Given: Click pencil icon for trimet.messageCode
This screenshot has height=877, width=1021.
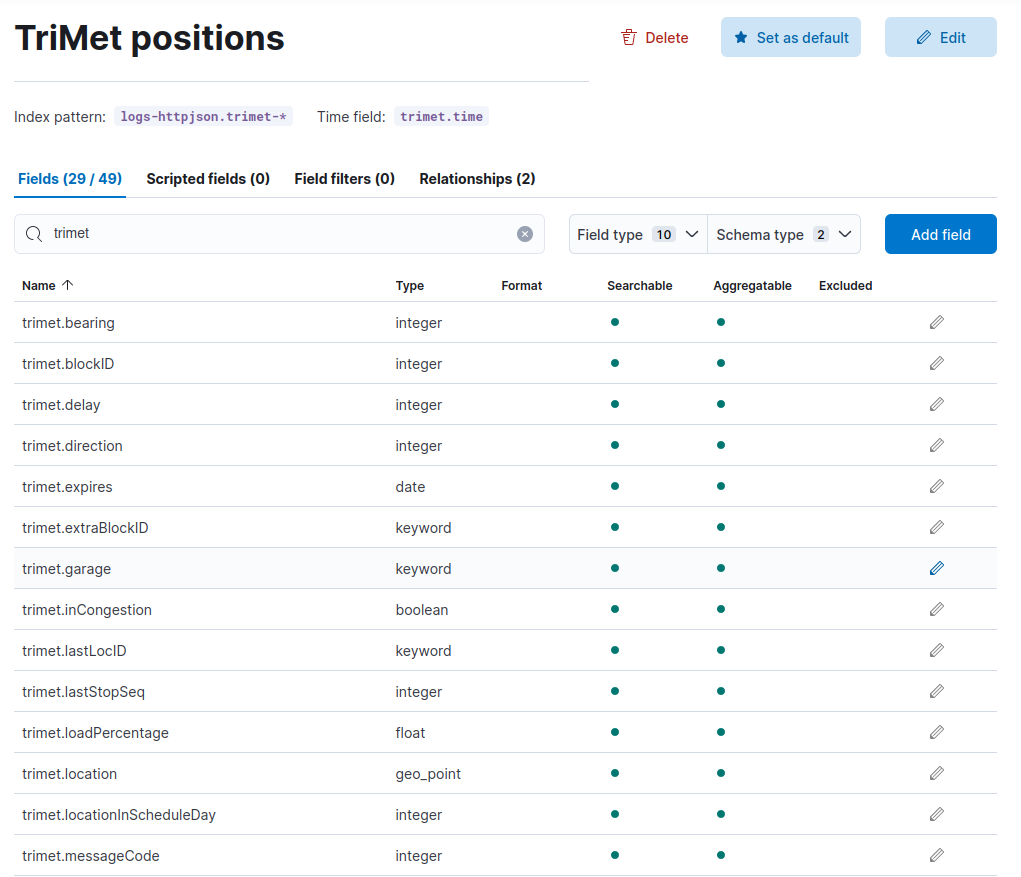Looking at the screenshot, I should [x=936, y=855].
